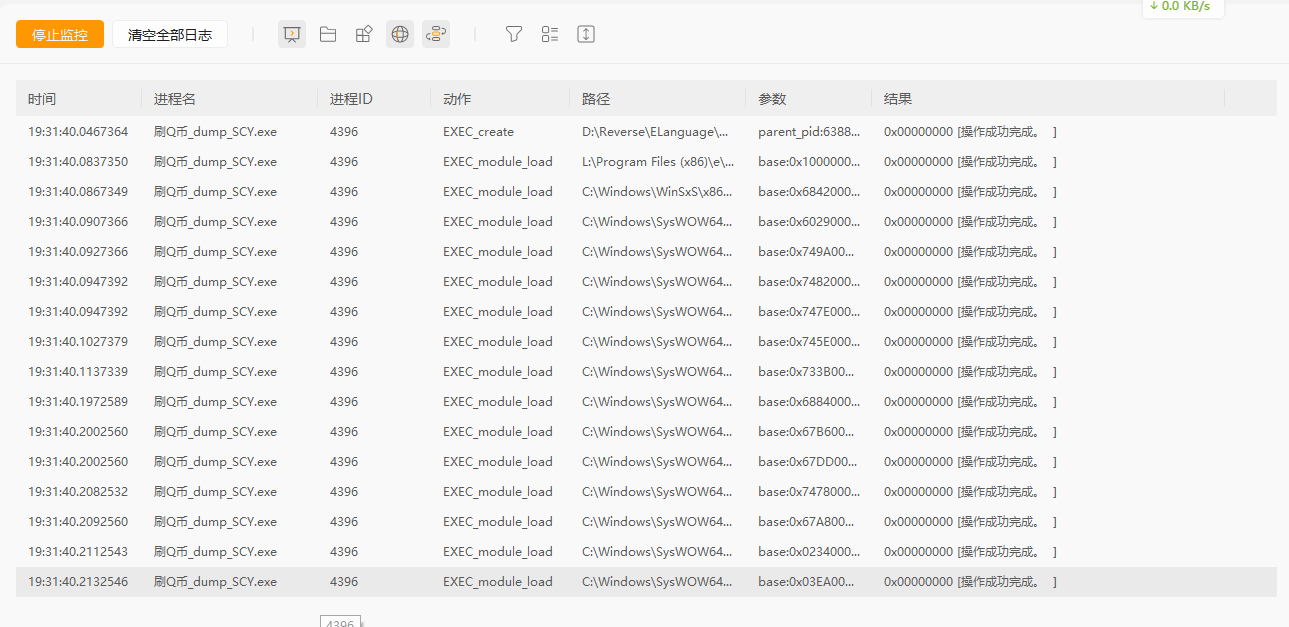Click the auto-scroll vertical arrows icon
This screenshot has height=627, width=1289.
[x=586, y=35]
